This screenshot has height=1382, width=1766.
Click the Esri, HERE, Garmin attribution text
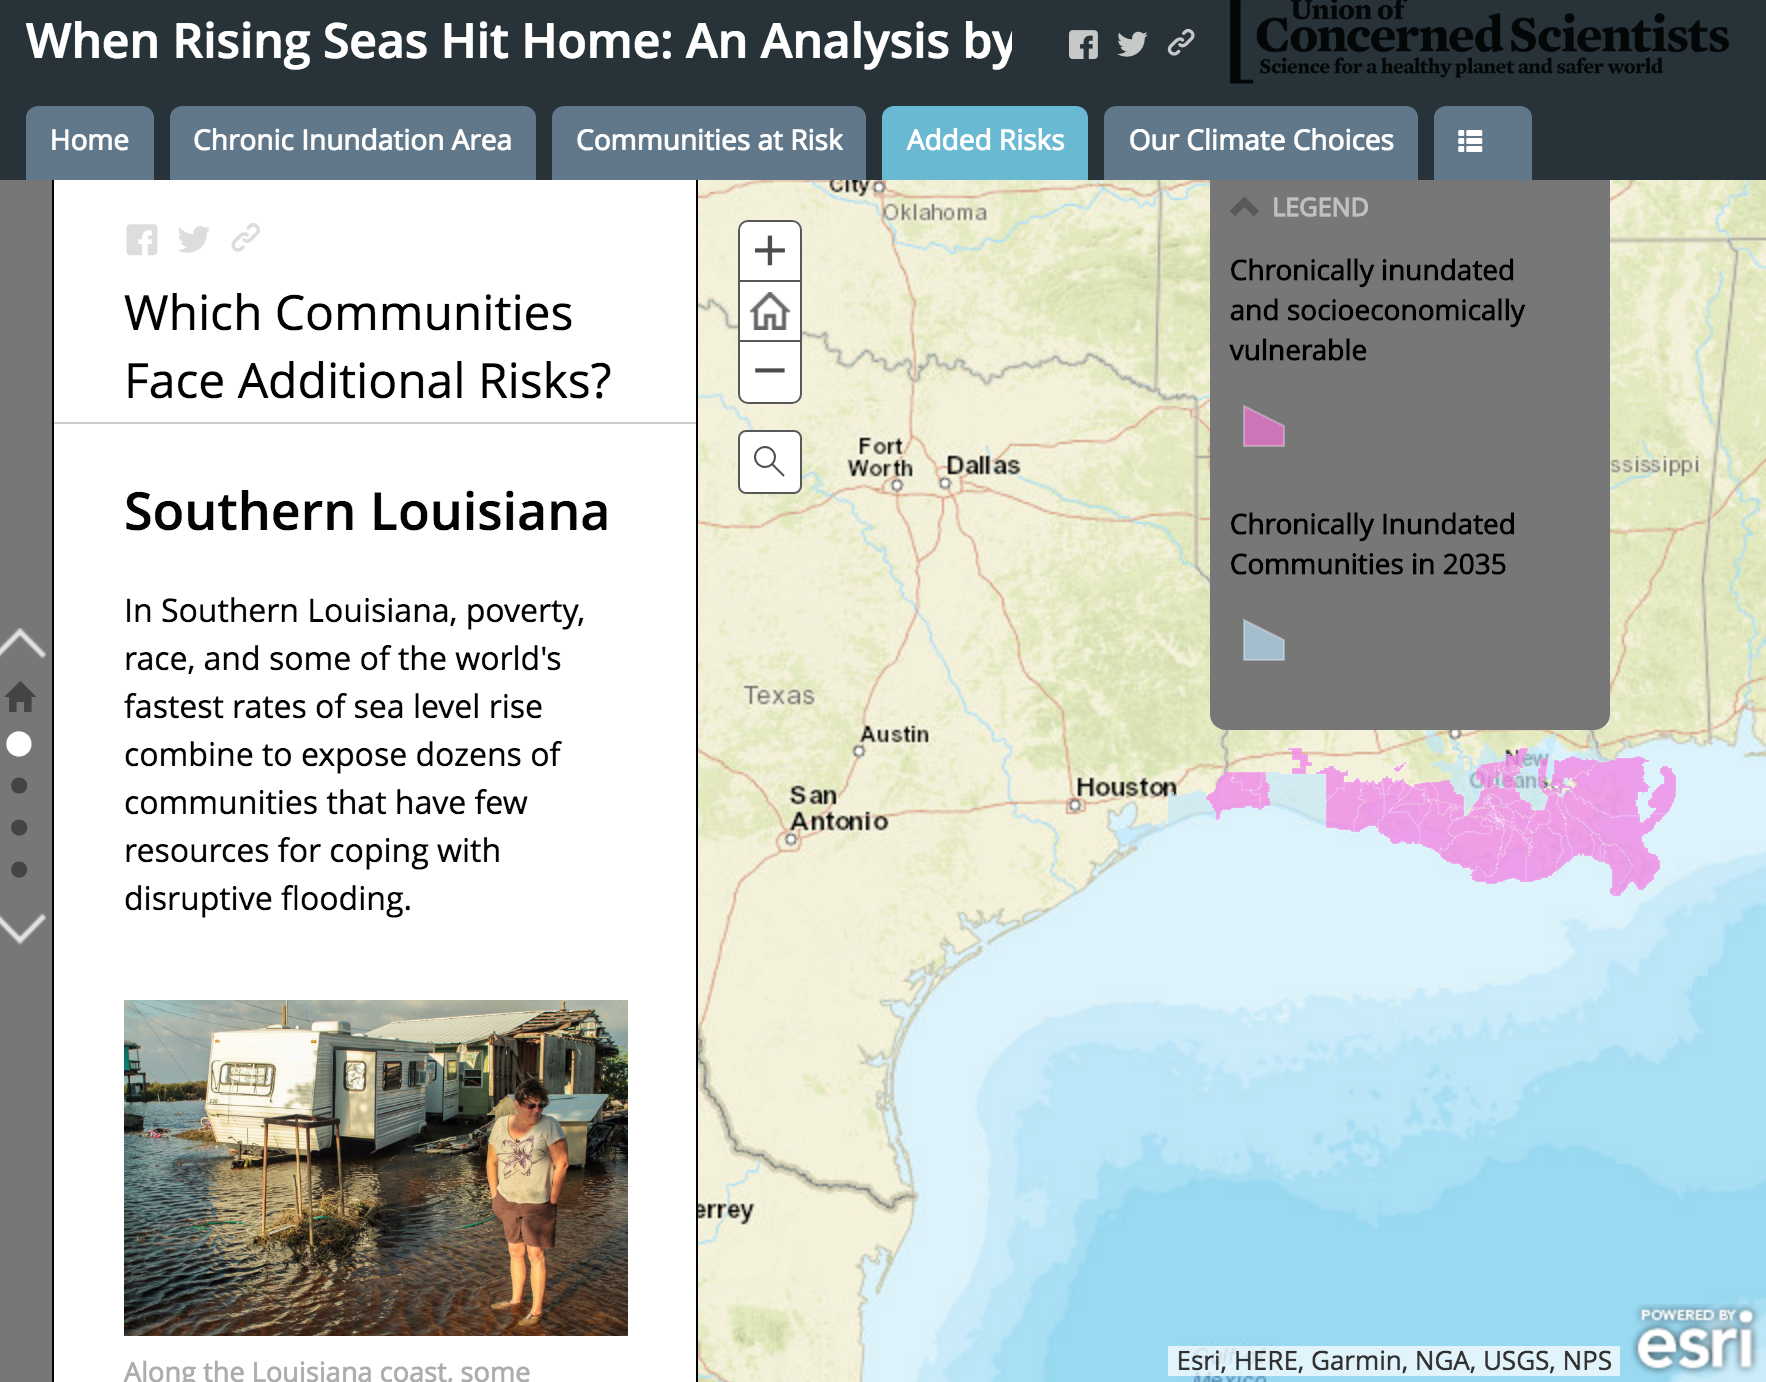click(x=1394, y=1361)
